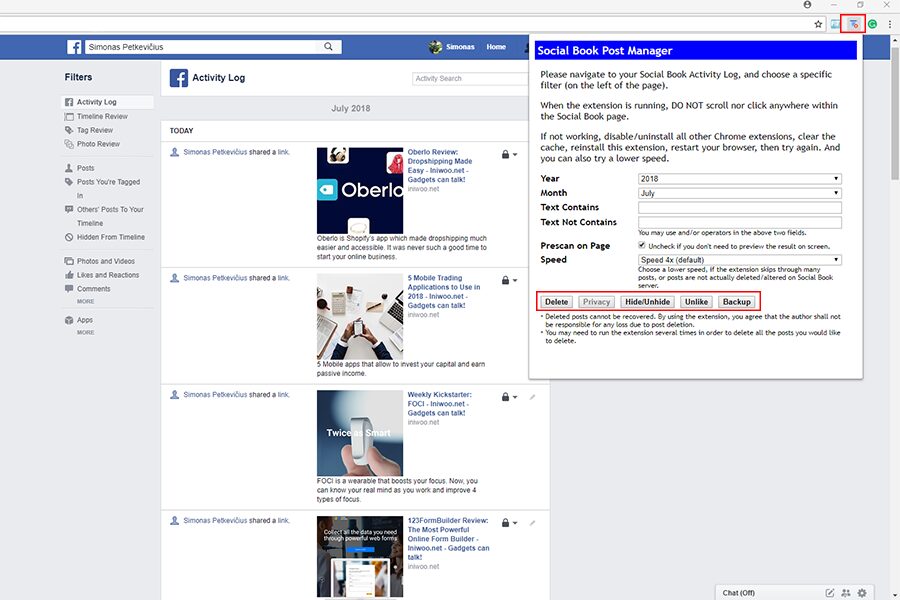This screenshot has width=900, height=600.
Task: Click the edit pencil icon on FOCI post
Action: (x=533, y=397)
